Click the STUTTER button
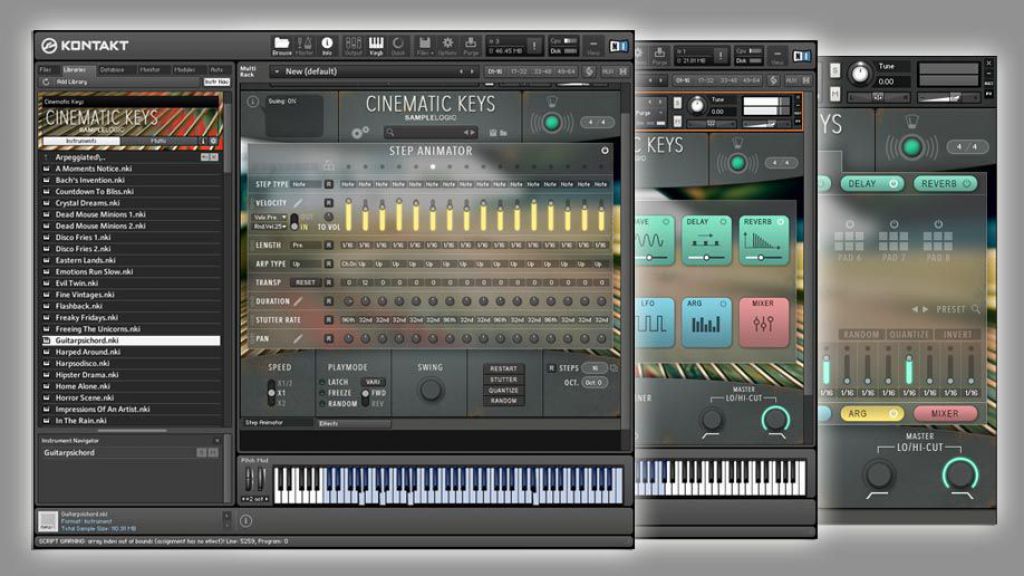1024x576 pixels. click(x=504, y=379)
